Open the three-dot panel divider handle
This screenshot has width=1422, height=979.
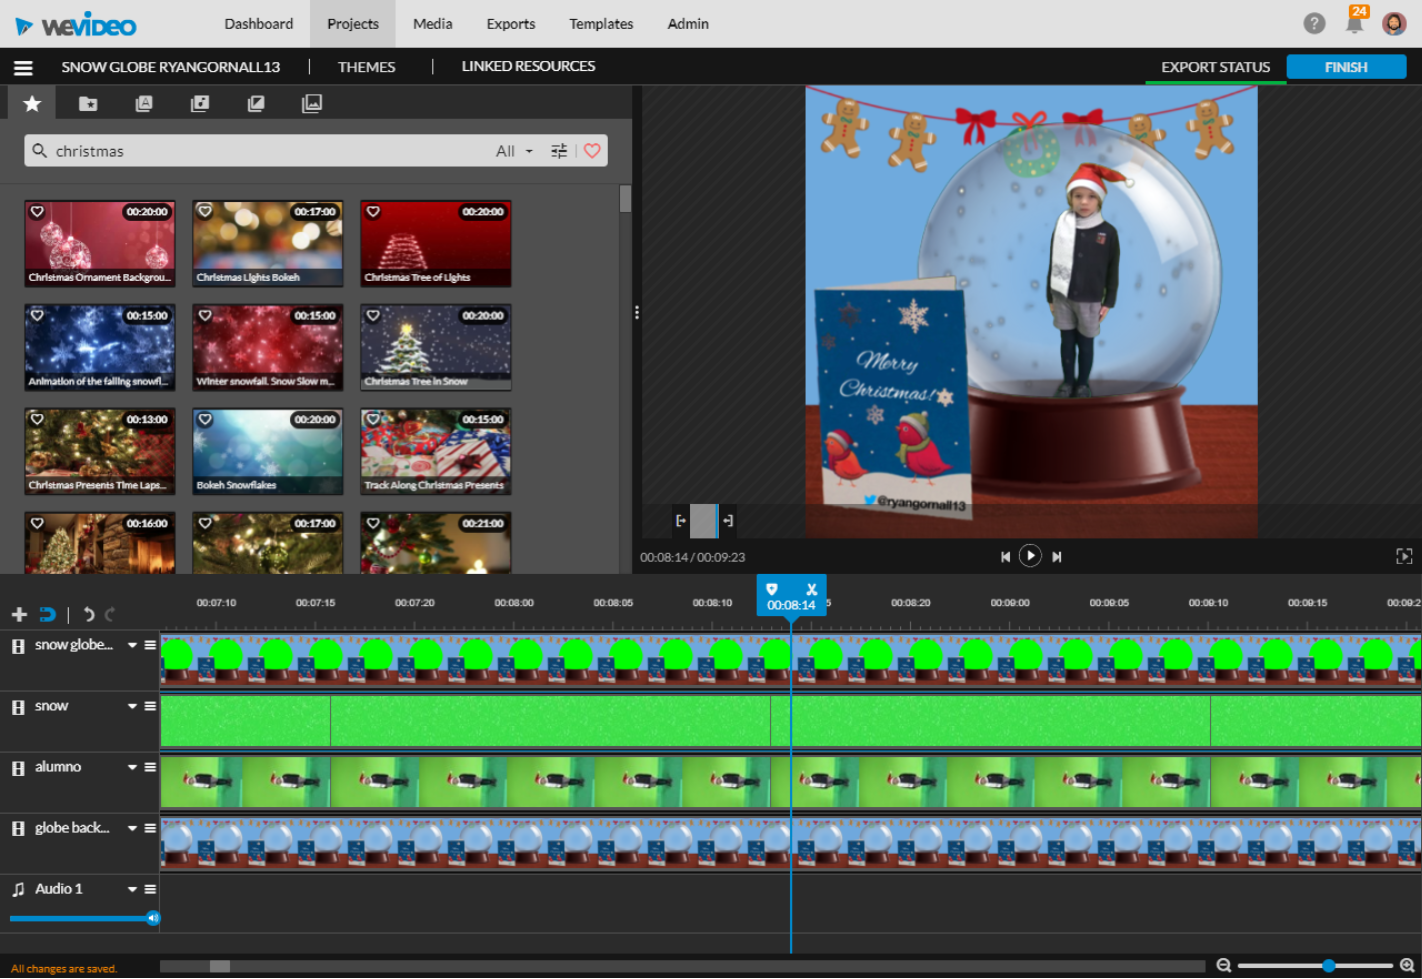[636, 313]
